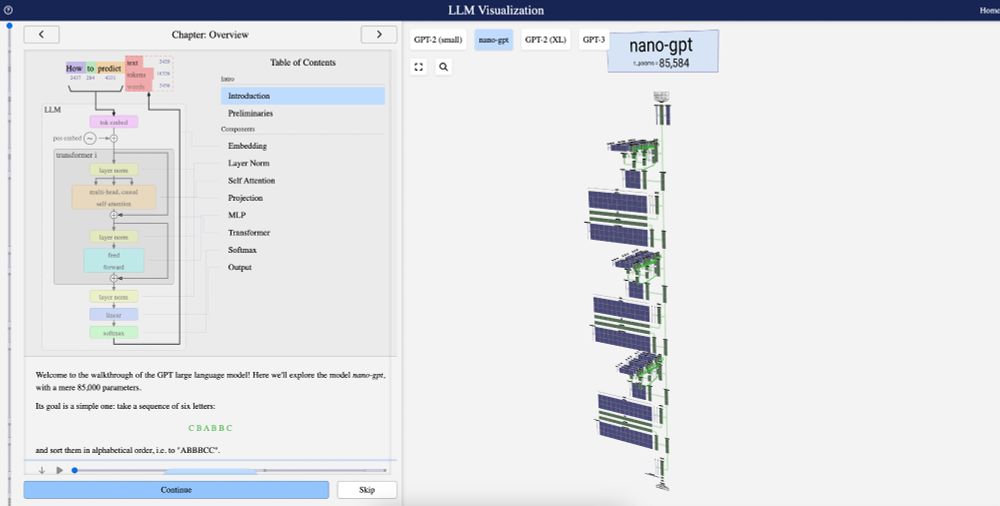Open Embedding chapter
This screenshot has height=506, width=1000.
click(247, 145)
